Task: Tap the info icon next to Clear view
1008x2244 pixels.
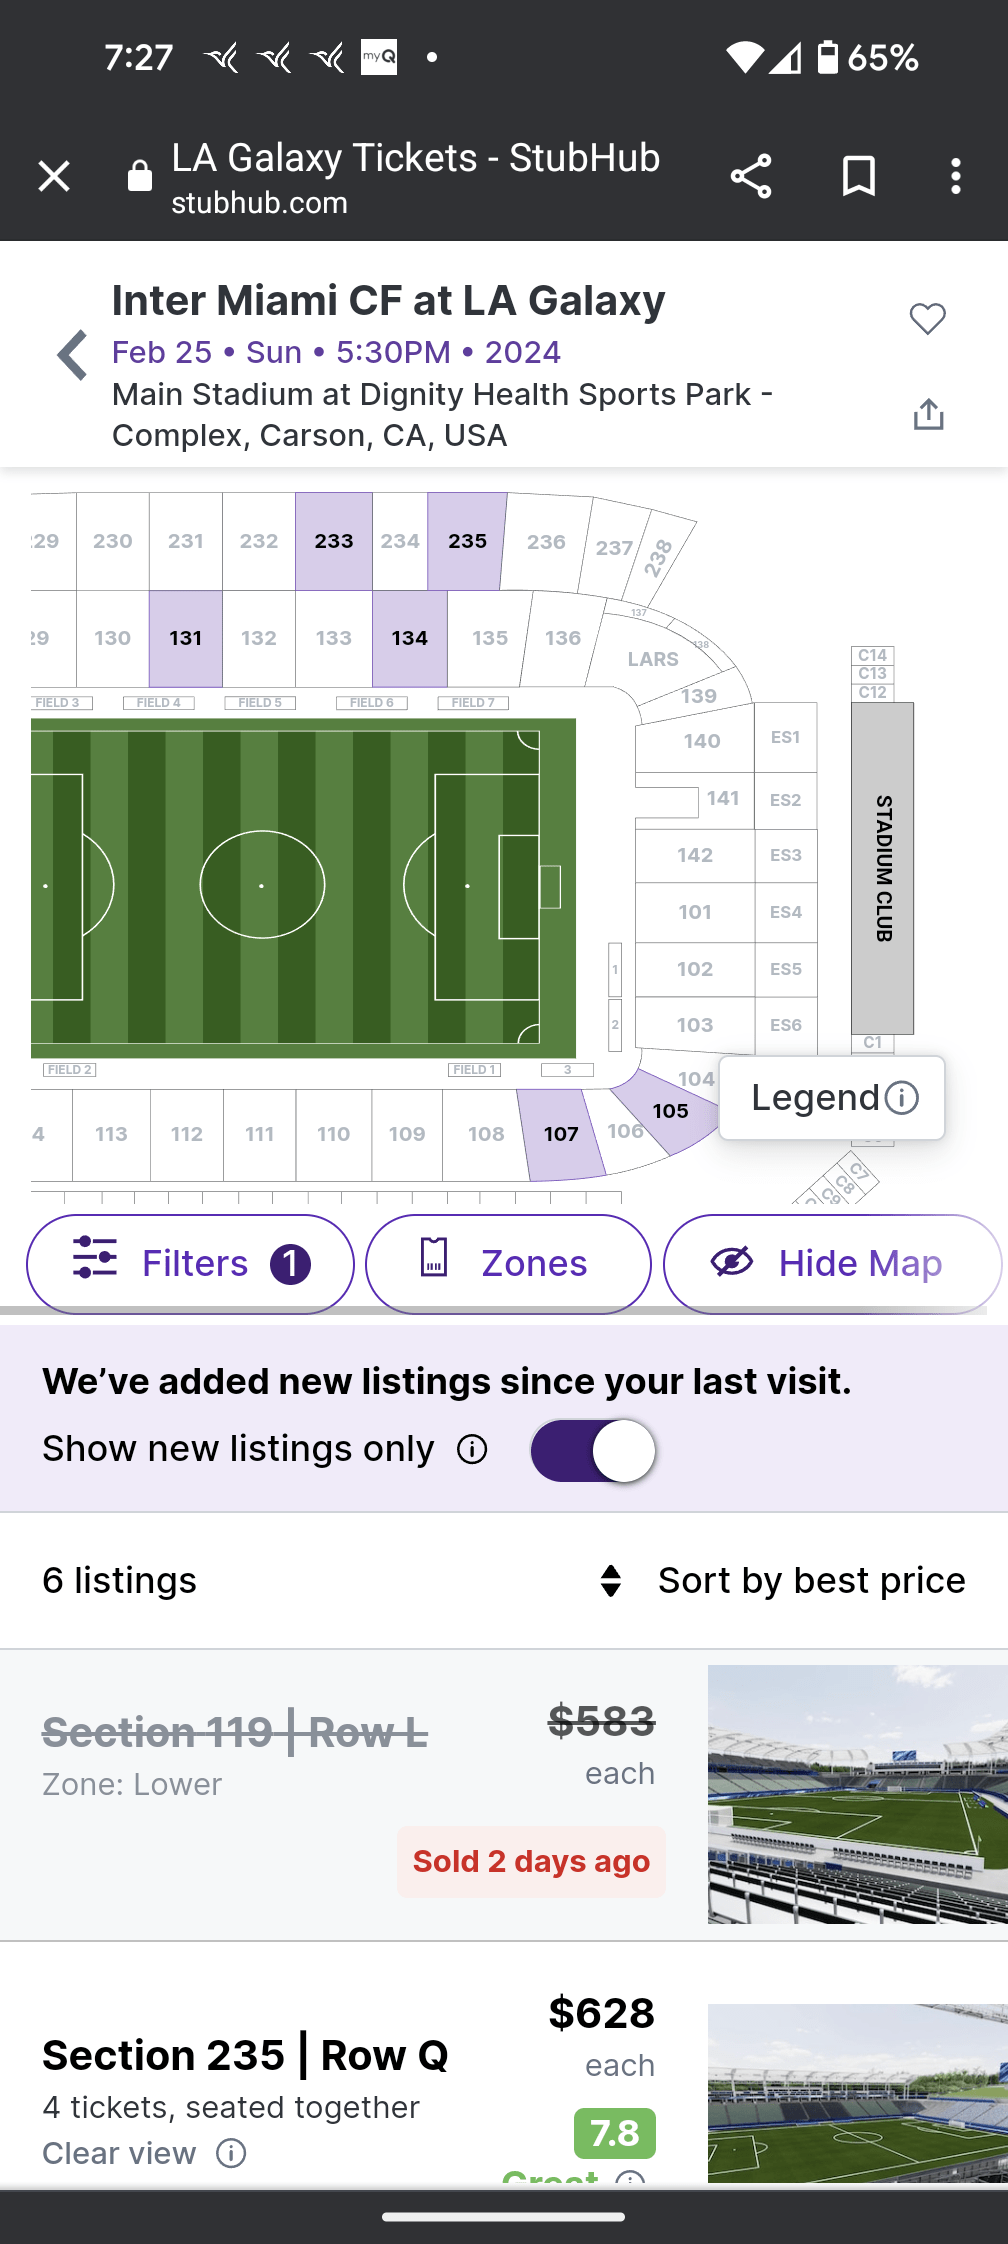Action: [231, 2154]
